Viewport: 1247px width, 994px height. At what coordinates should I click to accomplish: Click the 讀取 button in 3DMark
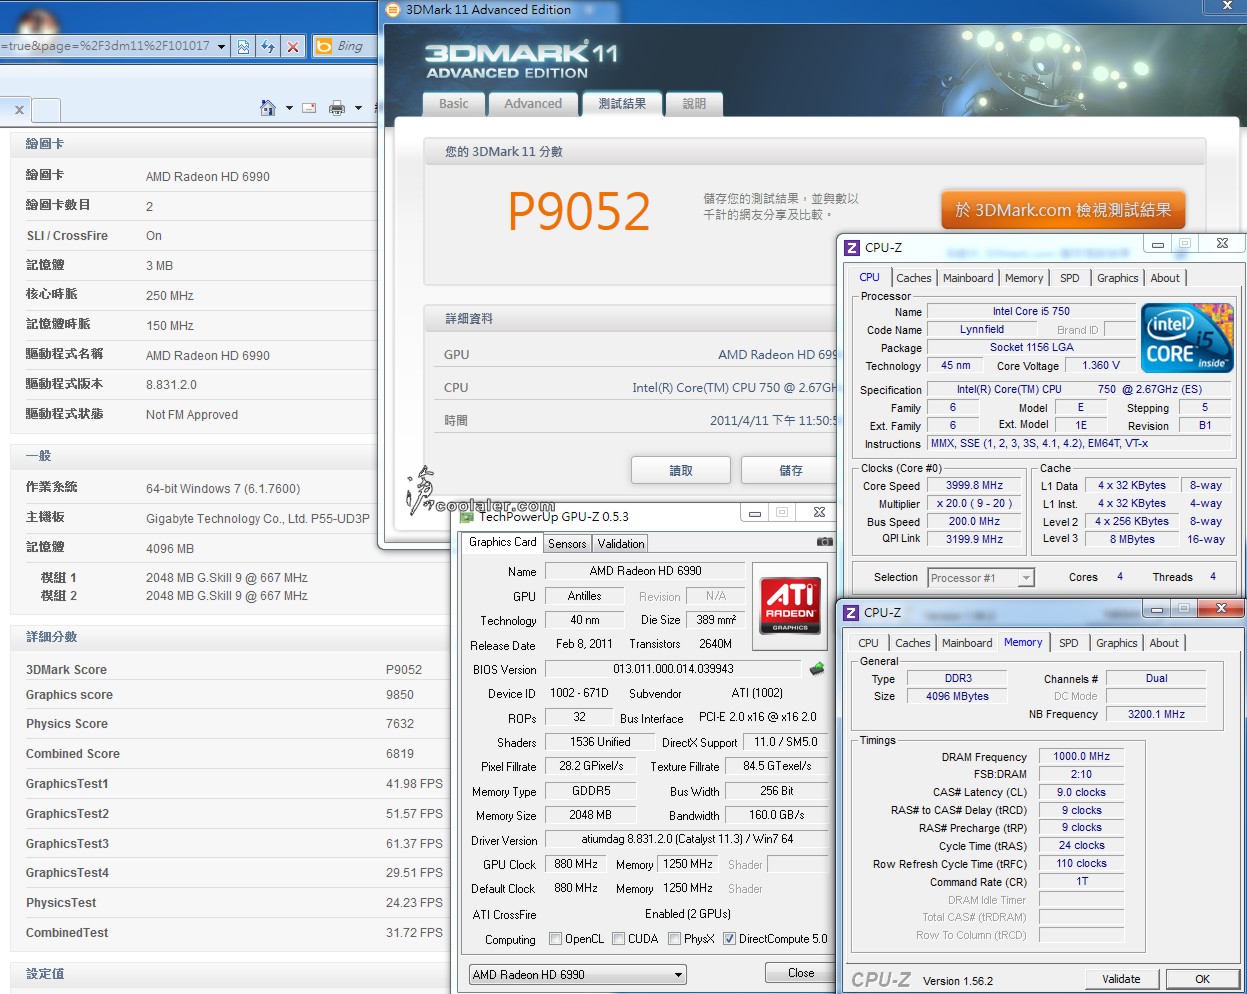point(681,470)
